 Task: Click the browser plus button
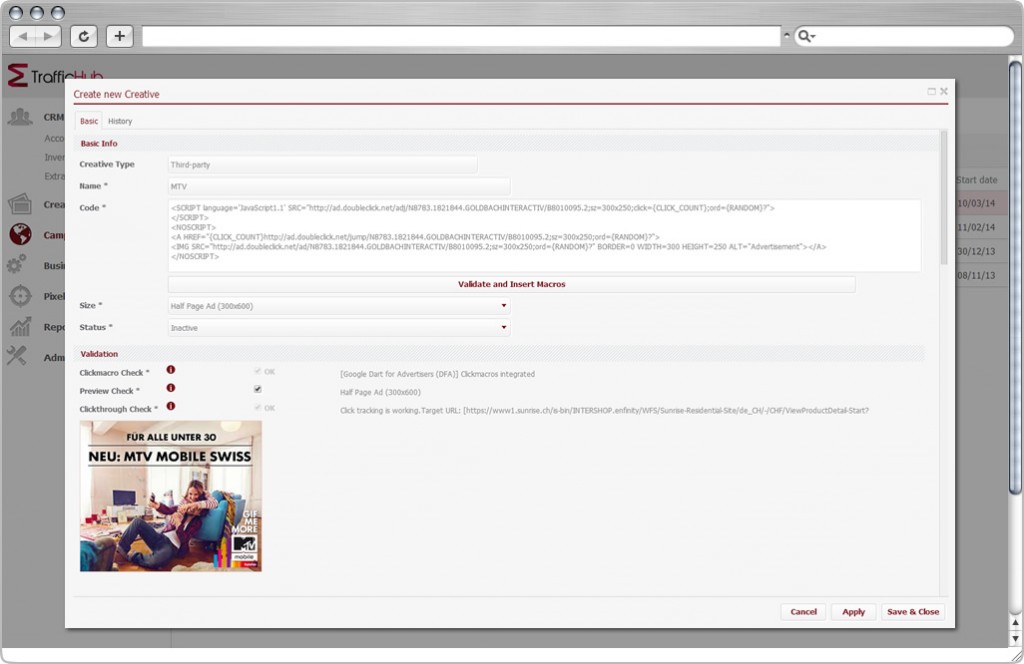tap(120, 36)
